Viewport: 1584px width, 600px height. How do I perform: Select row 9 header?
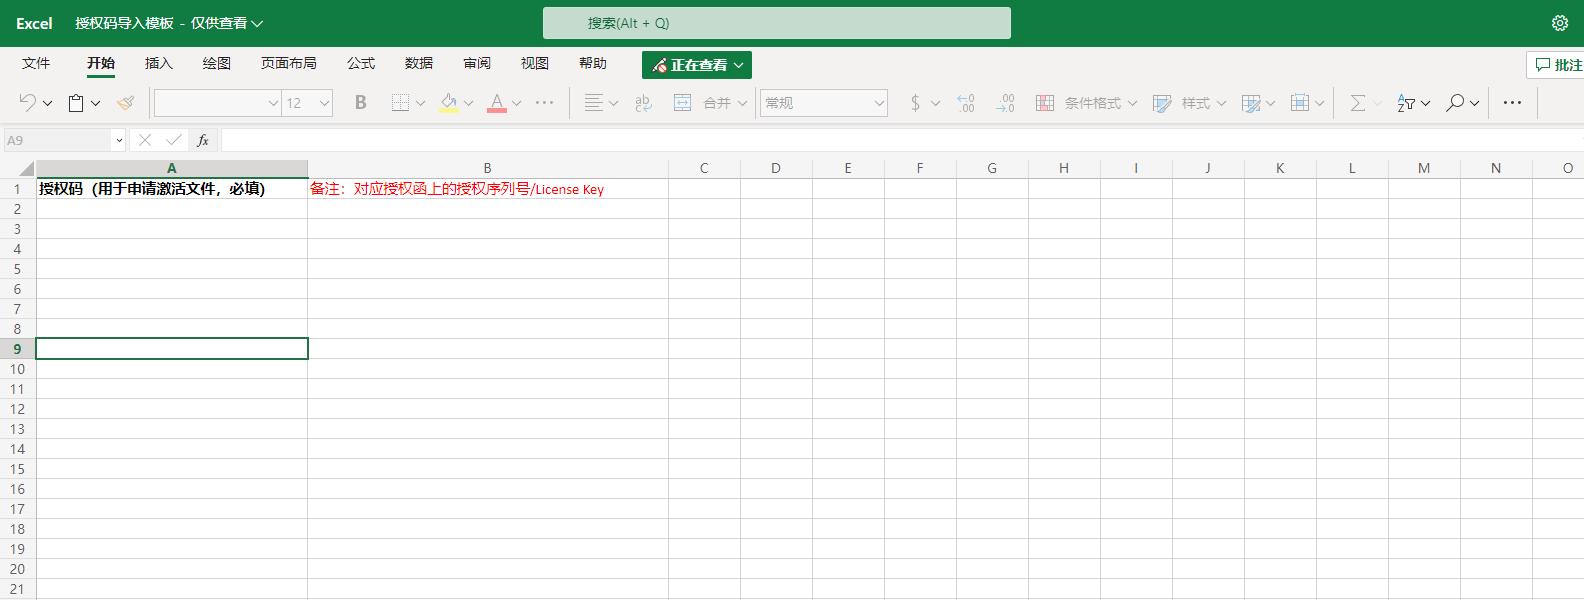18,348
